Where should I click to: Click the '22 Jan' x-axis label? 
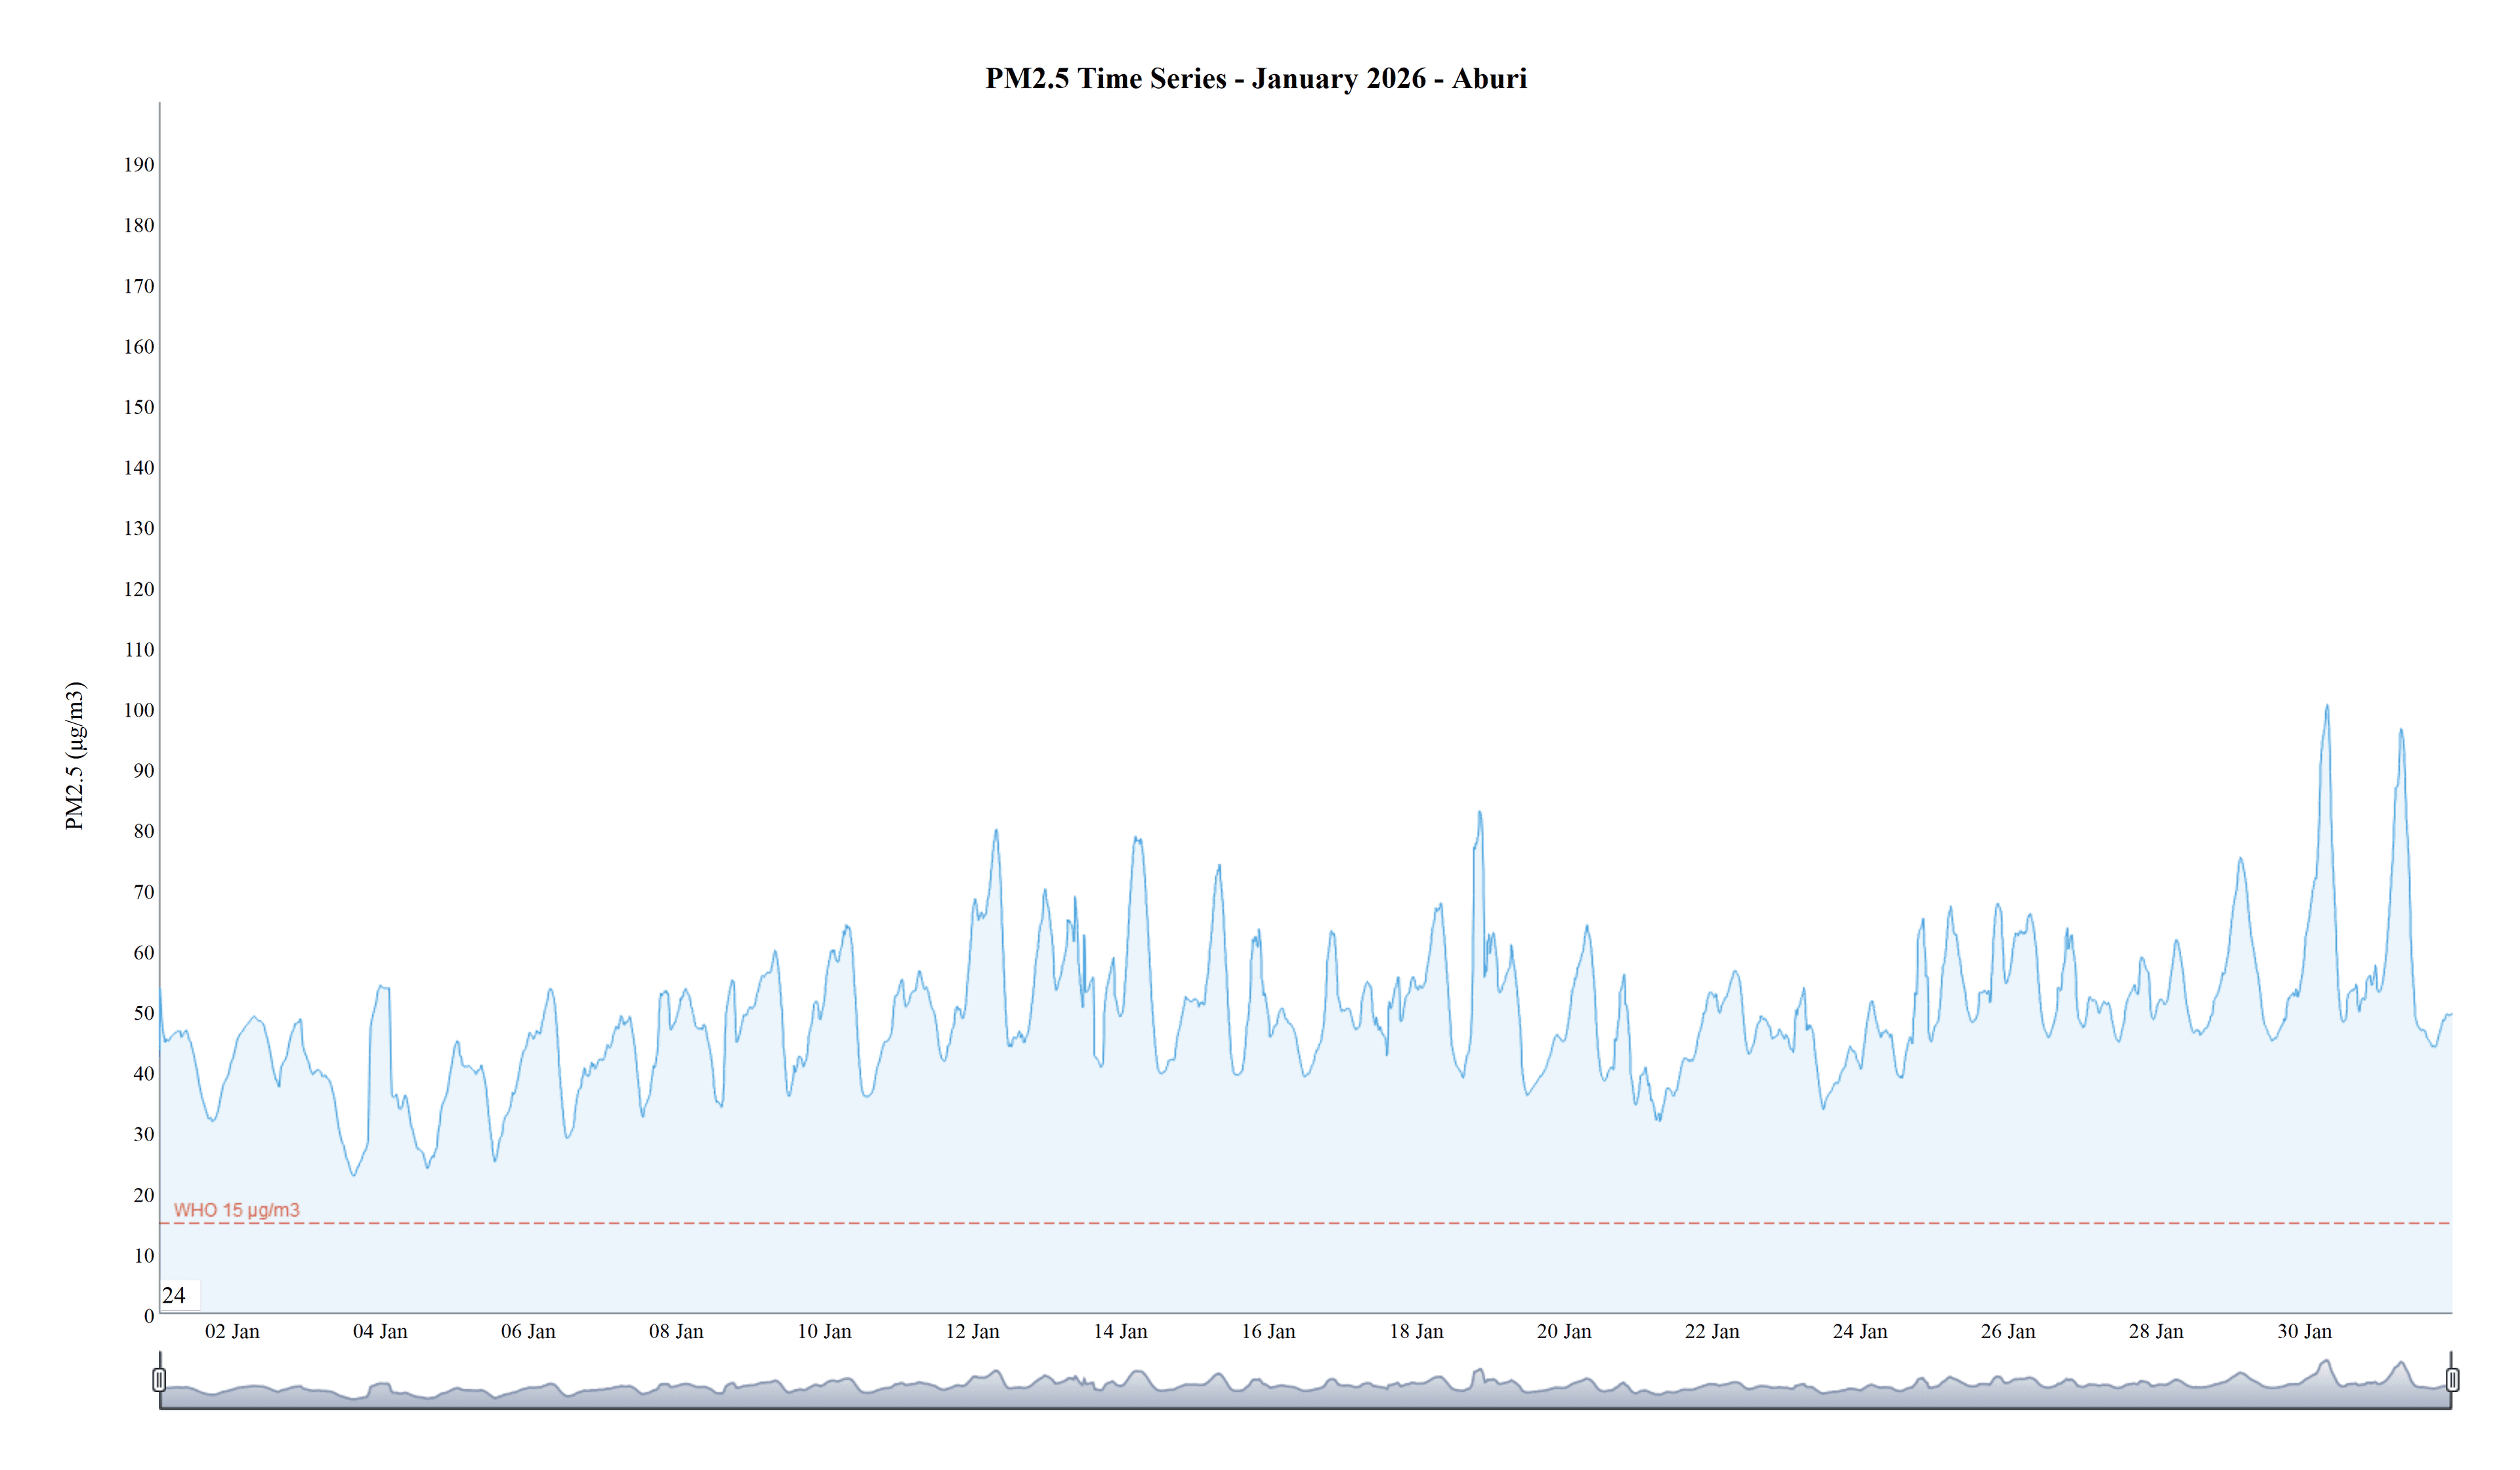(1712, 1331)
